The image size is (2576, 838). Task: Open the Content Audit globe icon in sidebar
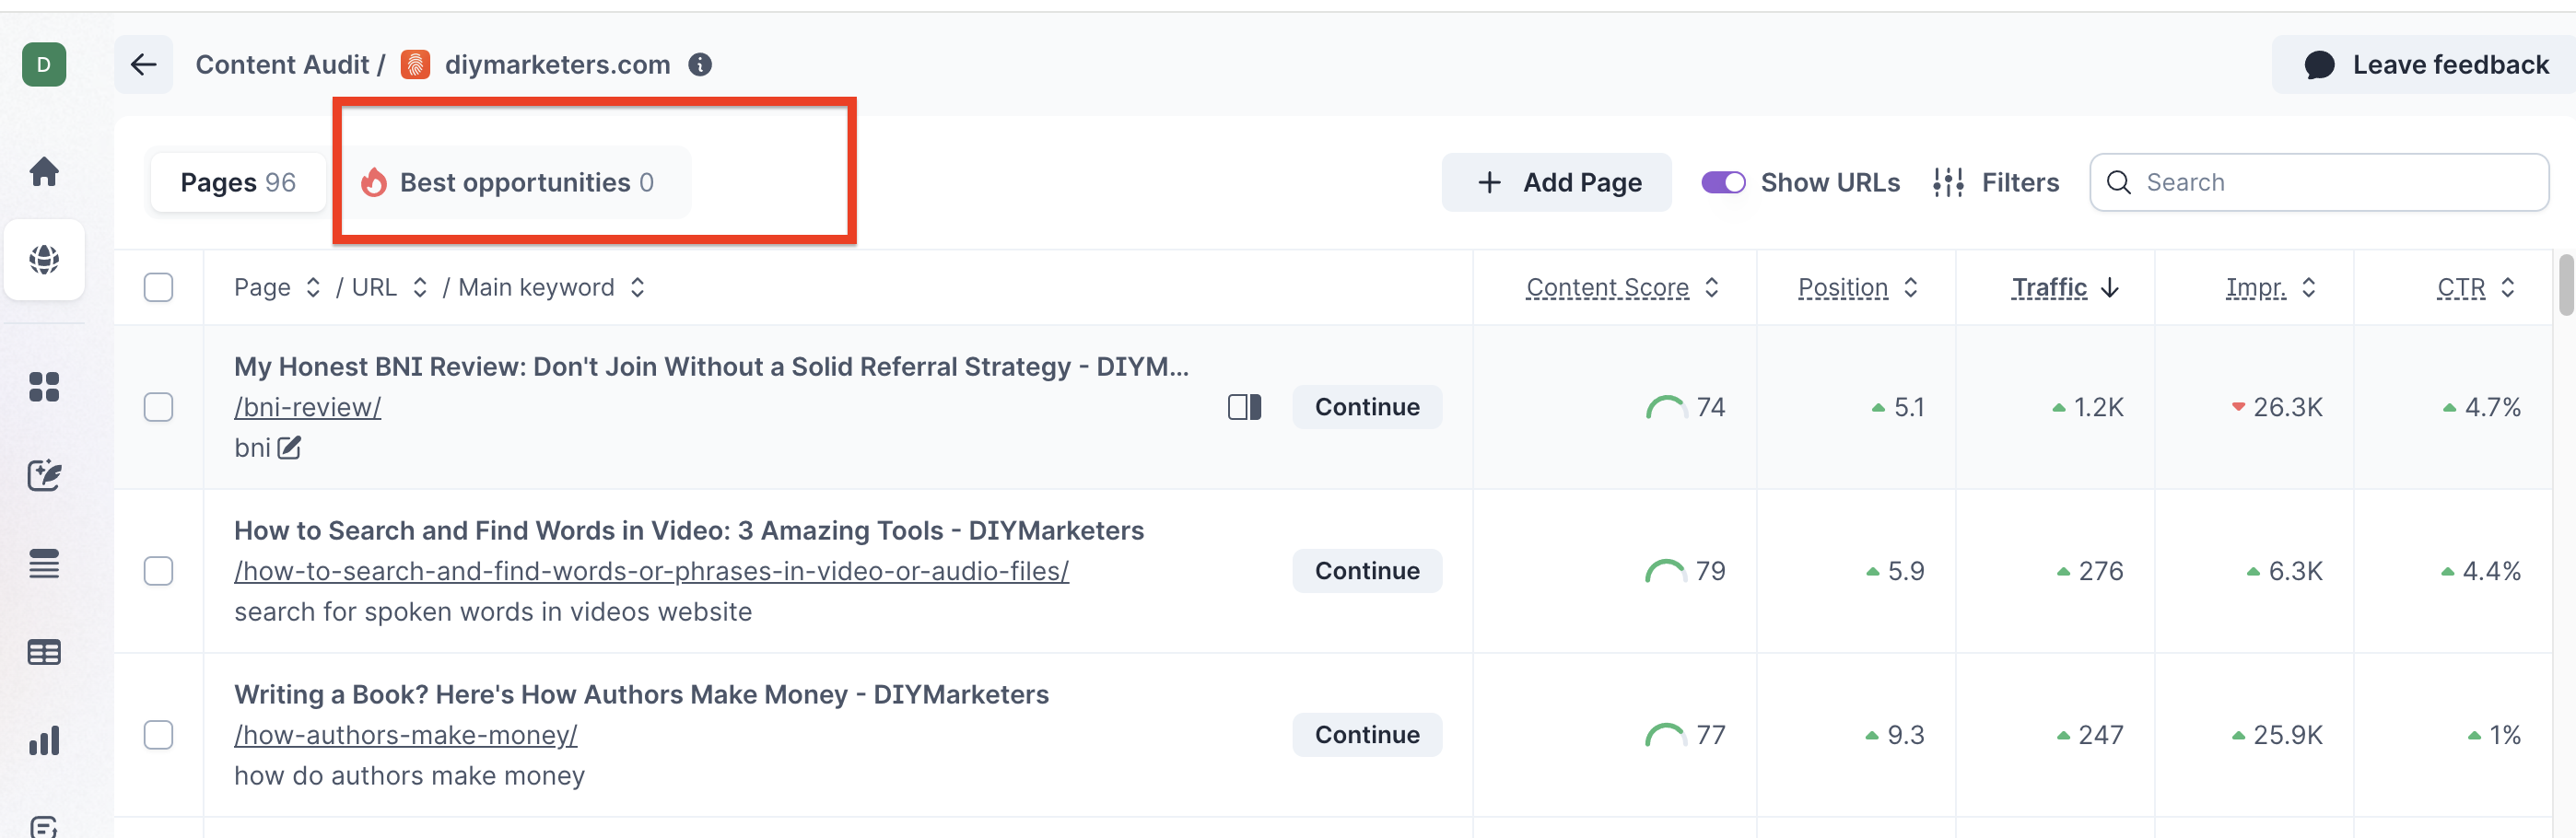(44, 260)
